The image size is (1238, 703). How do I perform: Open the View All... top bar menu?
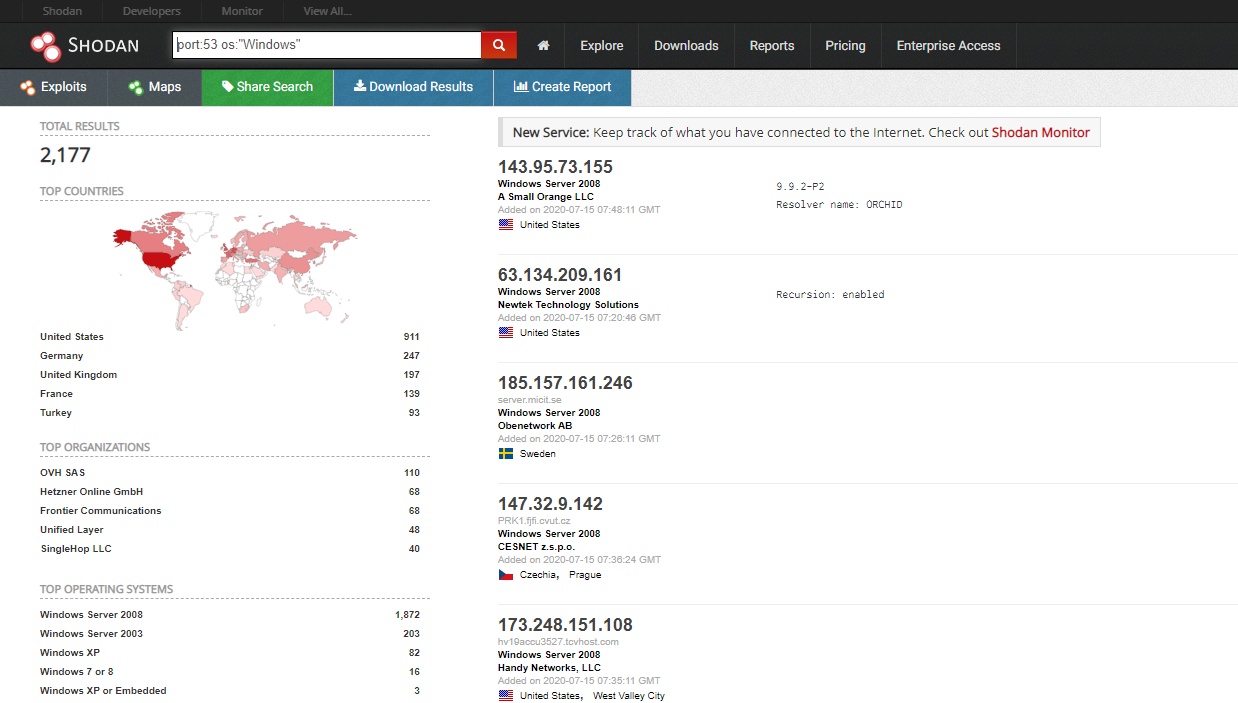pyautogui.click(x=328, y=11)
